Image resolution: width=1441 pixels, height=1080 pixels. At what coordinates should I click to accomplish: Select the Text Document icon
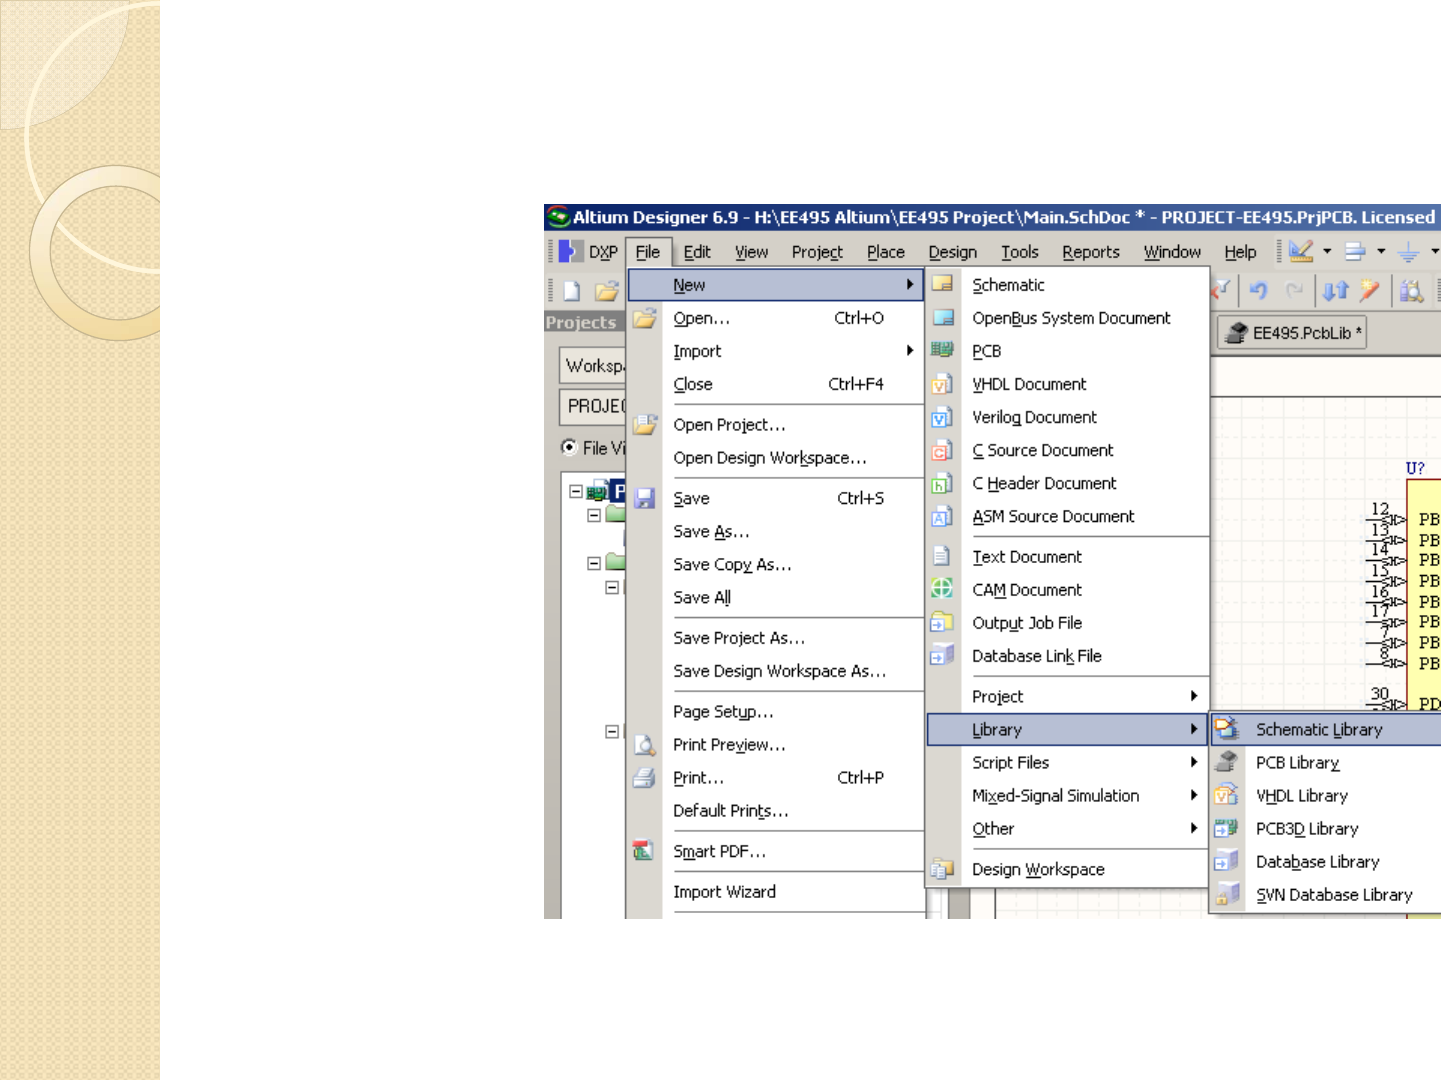click(x=942, y=556)
